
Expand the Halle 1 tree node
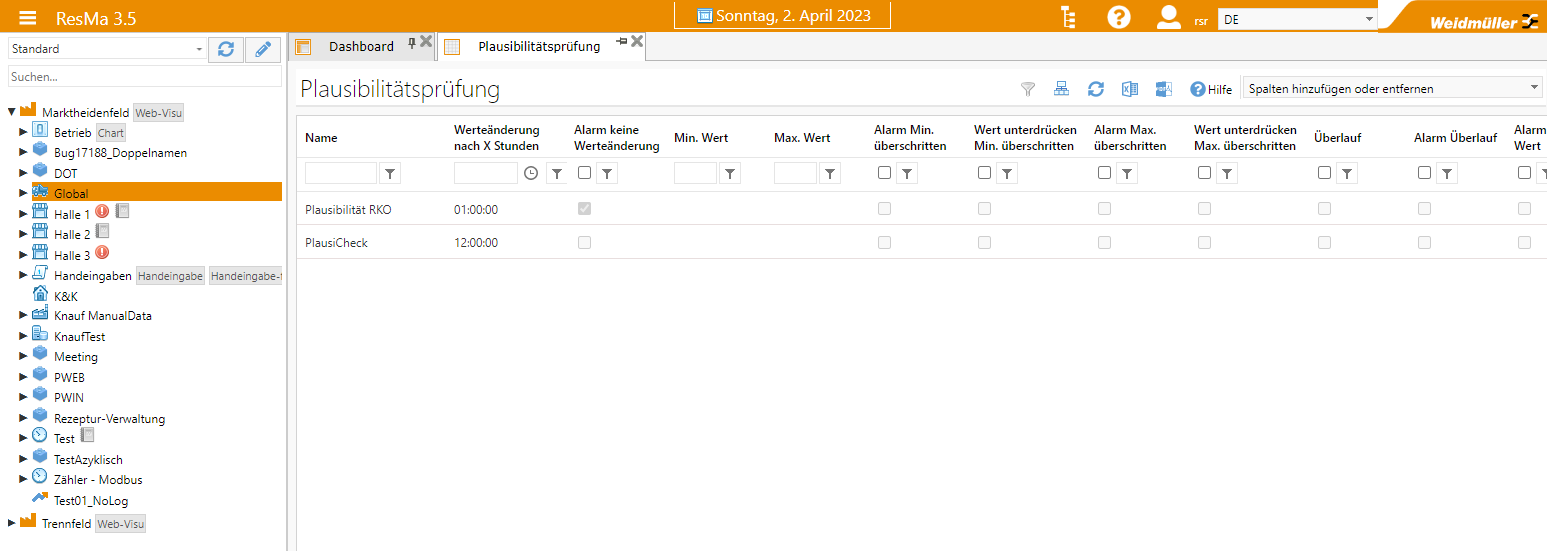coord(24,214)
